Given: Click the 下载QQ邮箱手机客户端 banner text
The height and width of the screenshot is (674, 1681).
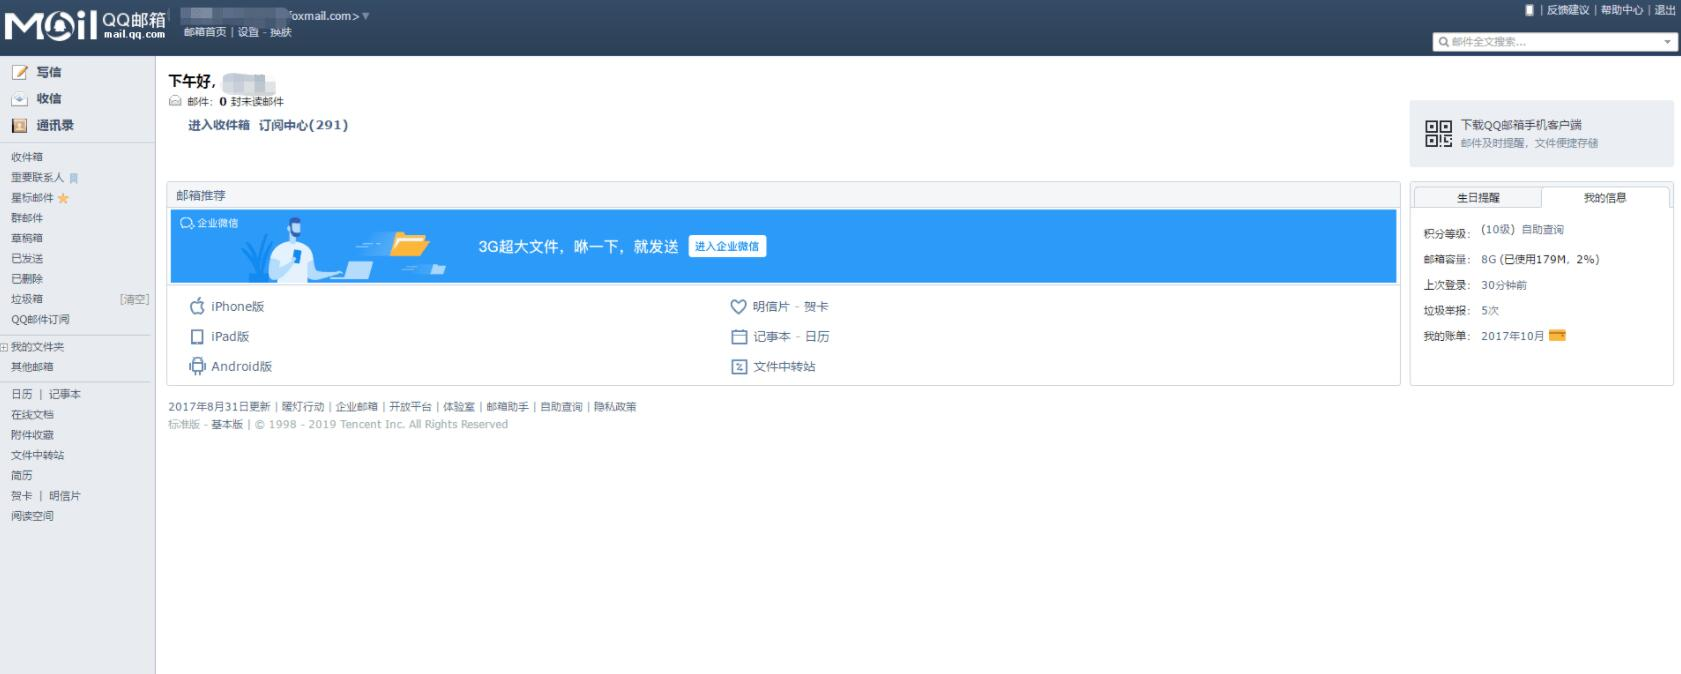Looking at the screenshot, I should pyautogui.click(x=1521, y=125).
